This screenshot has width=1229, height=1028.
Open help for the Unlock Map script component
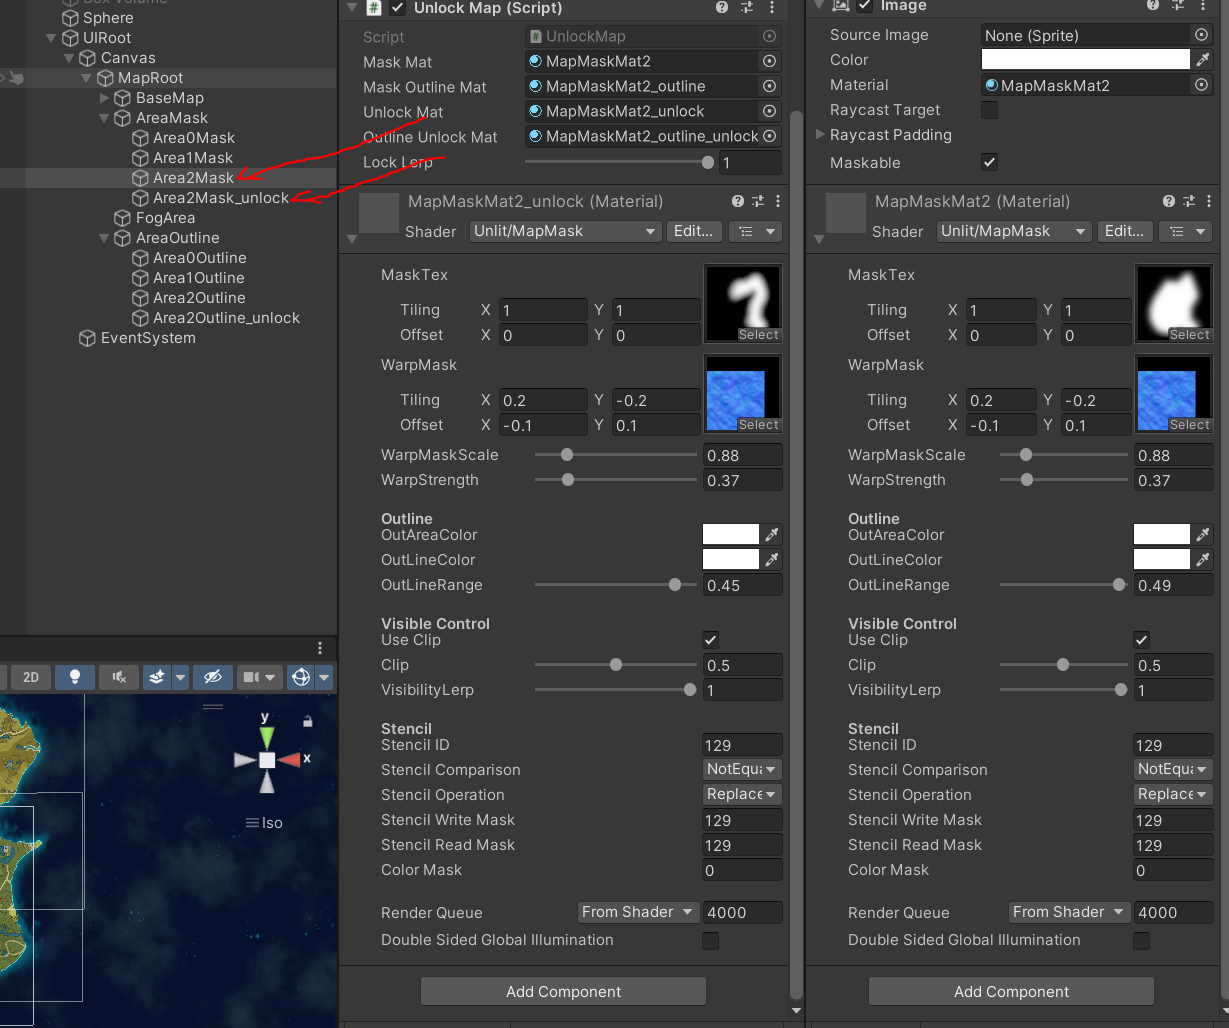722,8
